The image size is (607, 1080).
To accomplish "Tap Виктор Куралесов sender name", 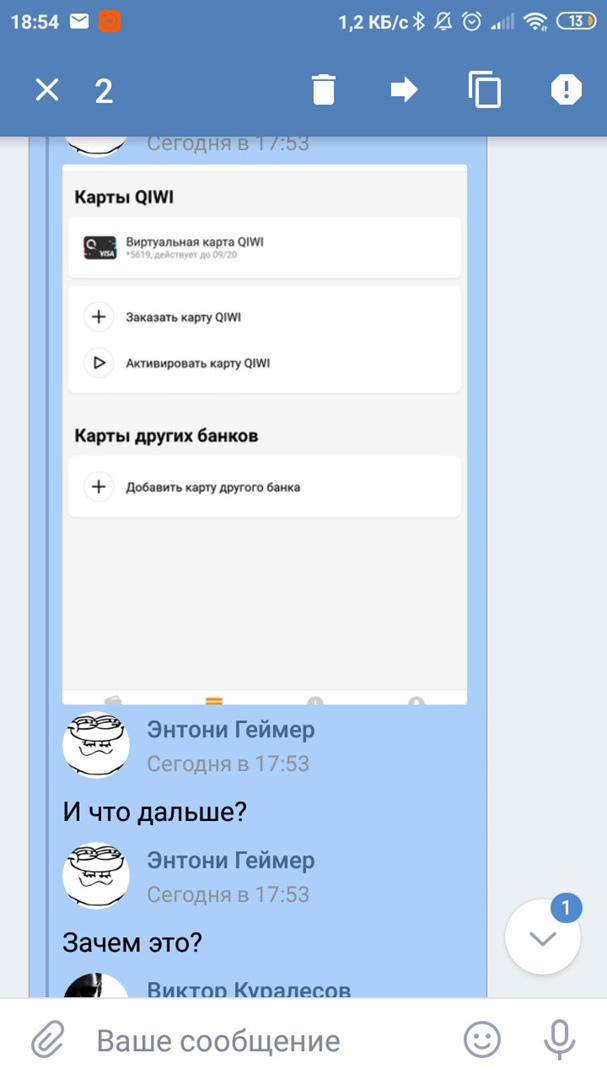I will [x=249, y=989].
